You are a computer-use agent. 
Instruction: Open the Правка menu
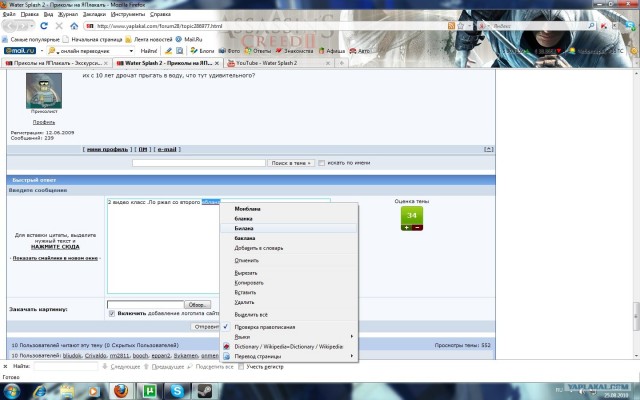click(29, 14)
